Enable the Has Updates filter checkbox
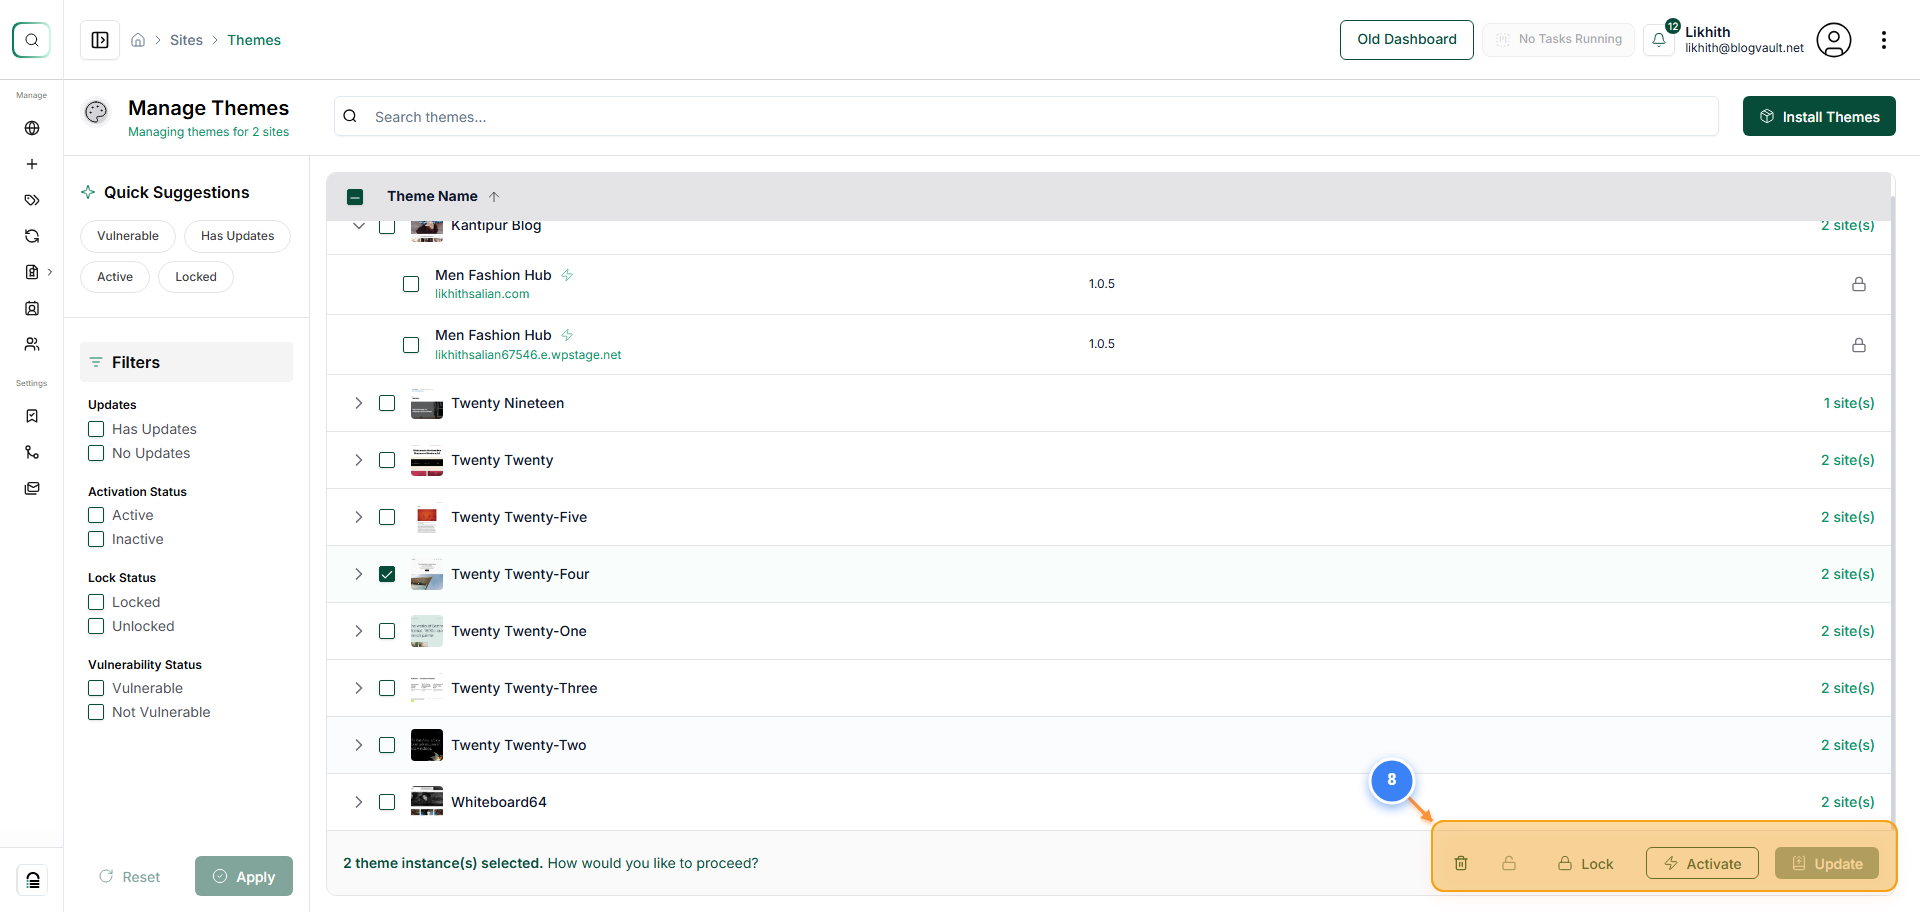 click(x=96, y=428)
